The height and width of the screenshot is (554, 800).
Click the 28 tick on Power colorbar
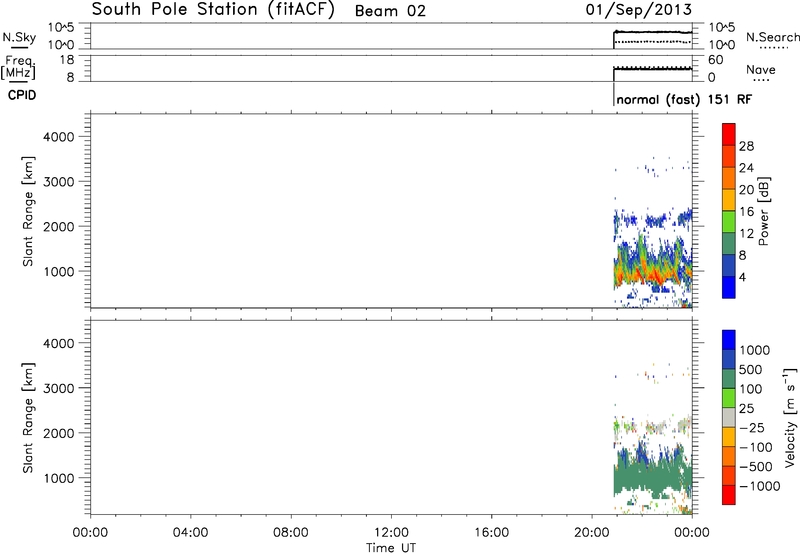(746, 146)
